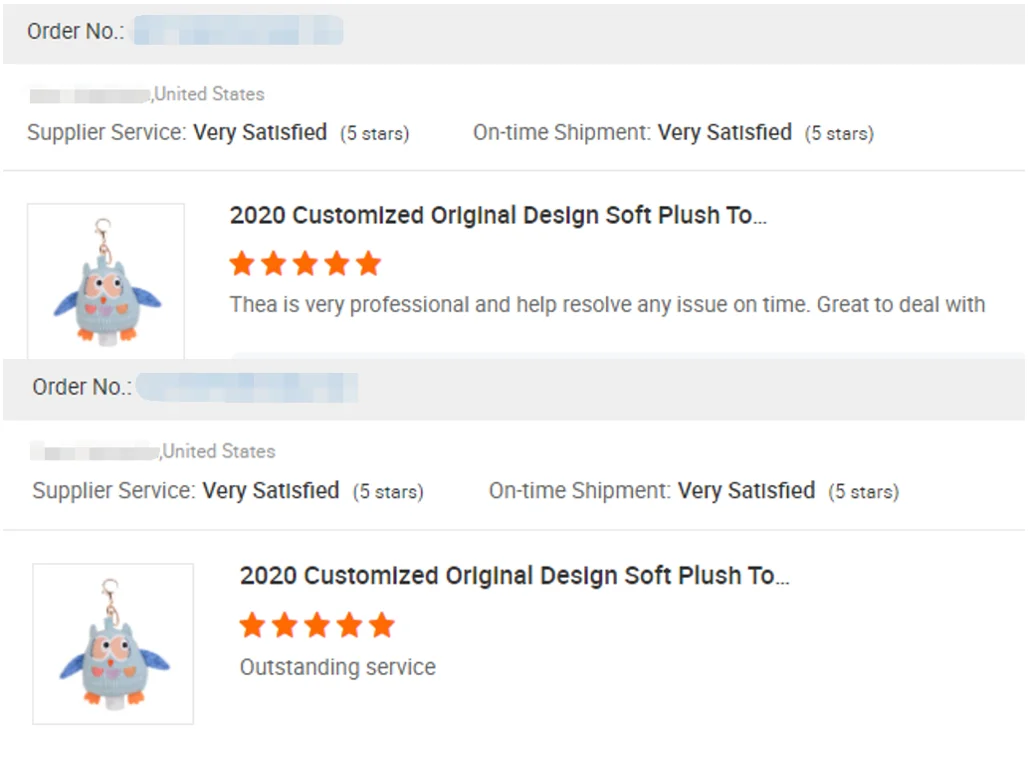Click blurred buyer name in top order
Image resolution: width=1028 pixels, height=759 pixels.
[90, 95]
